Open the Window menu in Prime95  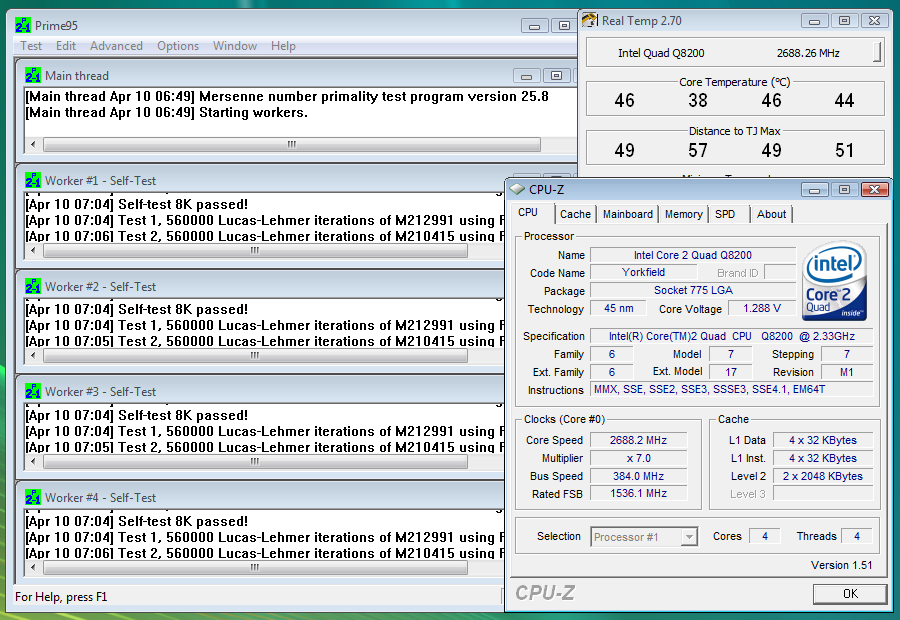pyautogui.click(x=235, y=46)
